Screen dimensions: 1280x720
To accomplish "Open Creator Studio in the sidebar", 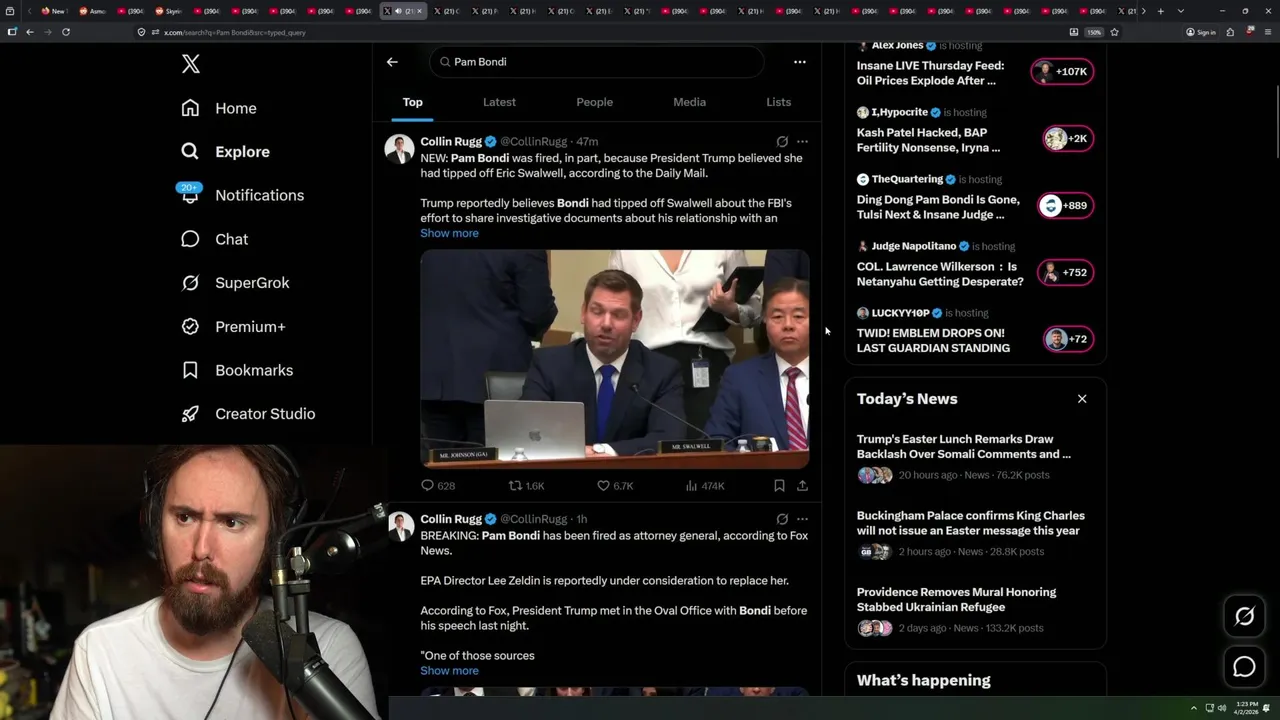I will 247,414.
